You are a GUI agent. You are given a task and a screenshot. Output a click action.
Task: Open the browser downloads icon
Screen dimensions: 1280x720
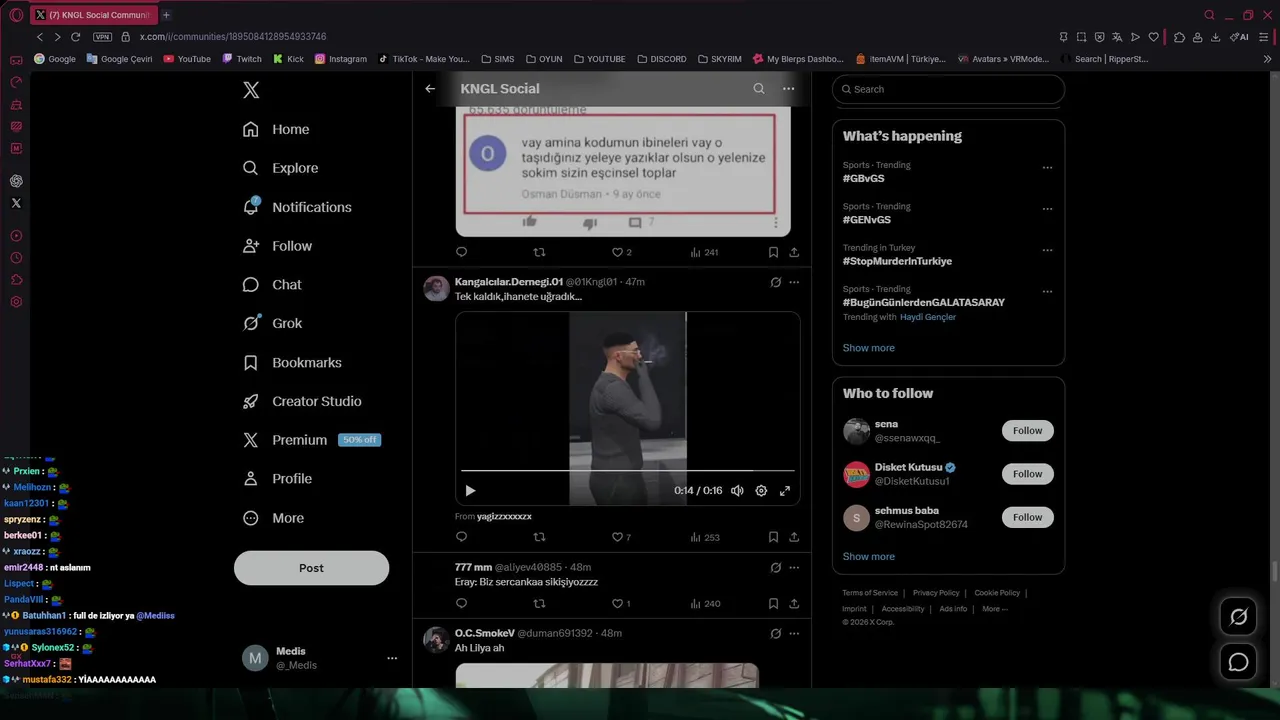tap(1215, 37)
